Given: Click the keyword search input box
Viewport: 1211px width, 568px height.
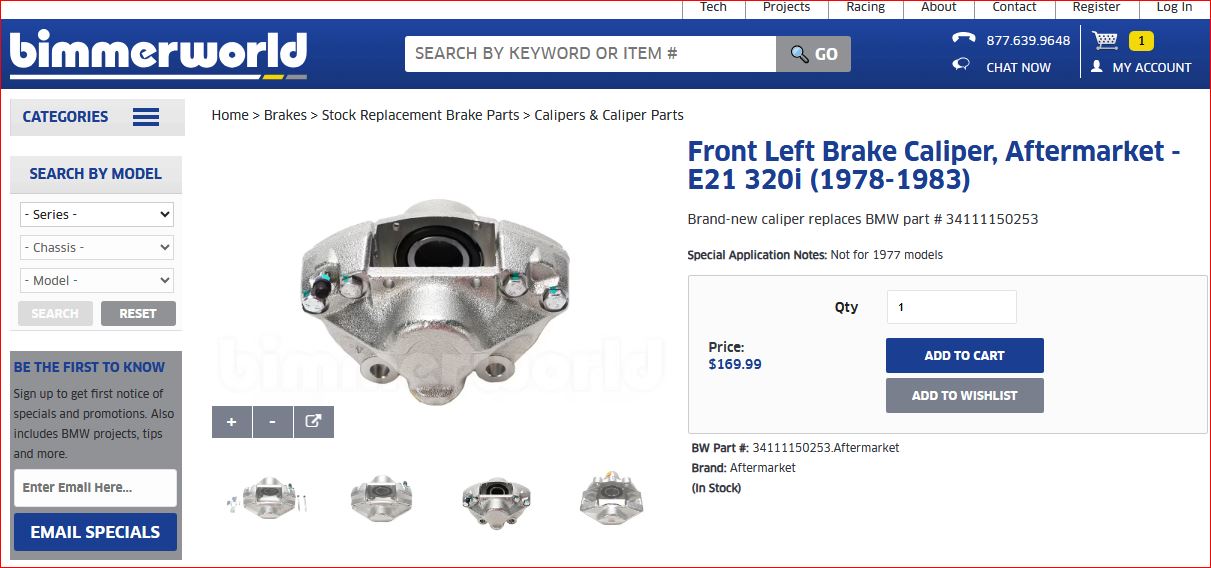Looking at the screenshot, I should click(590, 54).
